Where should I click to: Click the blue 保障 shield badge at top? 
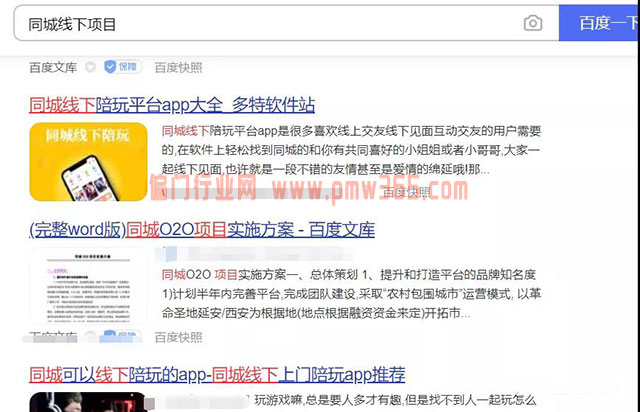[x=122, y=67]
